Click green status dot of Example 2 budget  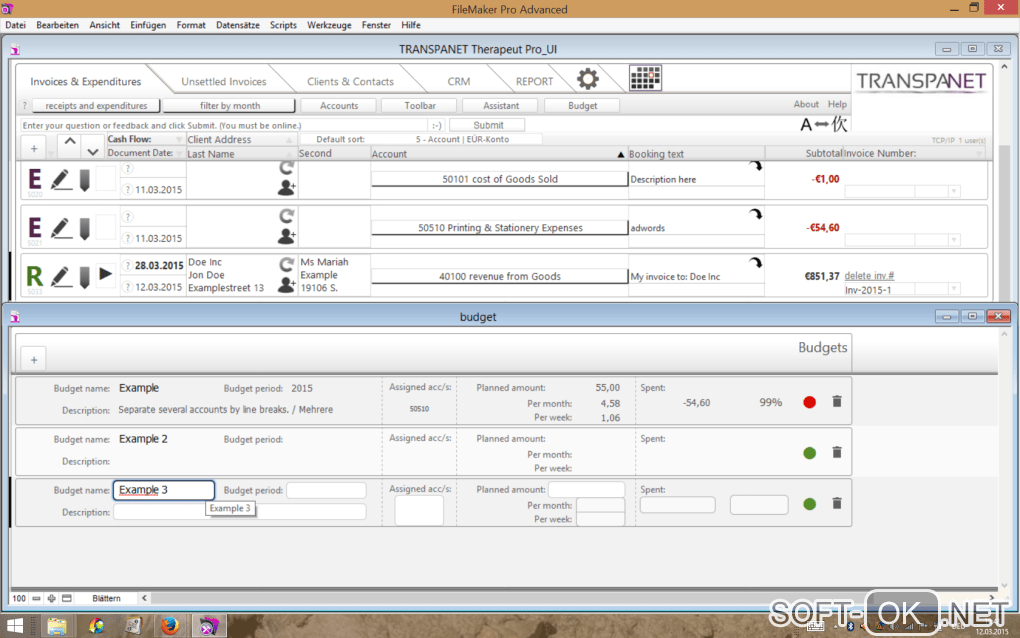(809, 453)
